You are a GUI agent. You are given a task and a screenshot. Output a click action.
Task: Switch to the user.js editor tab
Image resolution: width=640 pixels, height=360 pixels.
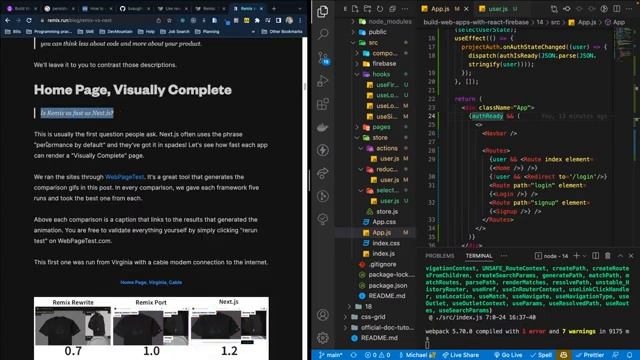[x=498, y=9]
